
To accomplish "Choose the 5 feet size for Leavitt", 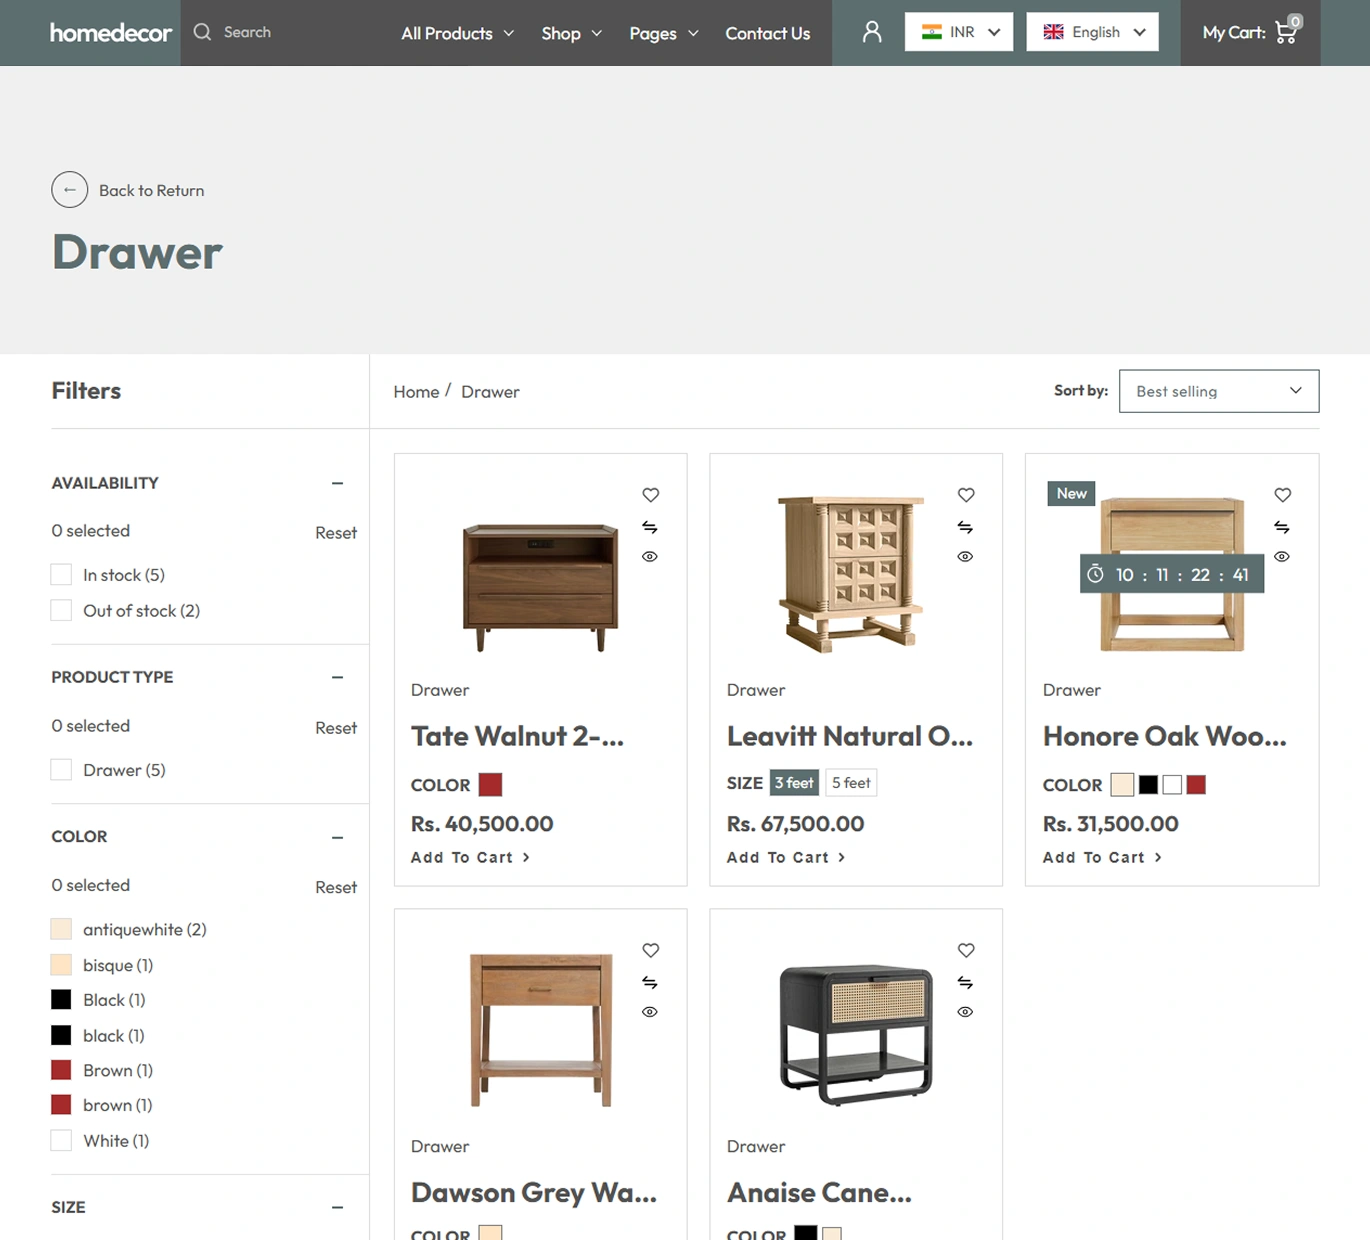I will [x=851, y=783].
